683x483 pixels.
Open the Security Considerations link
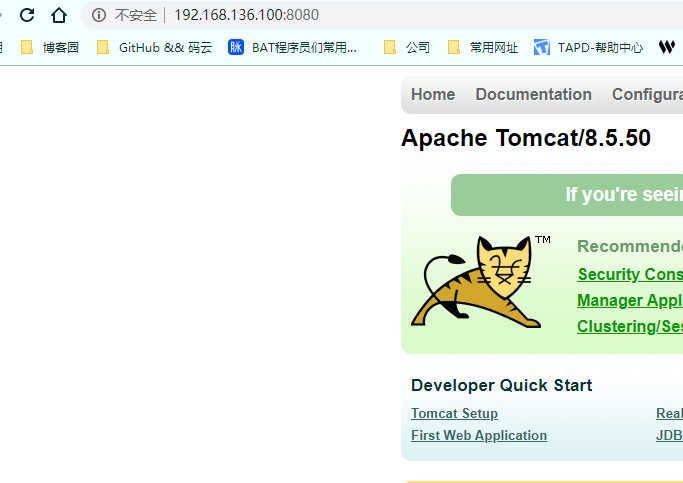[630, 274]
